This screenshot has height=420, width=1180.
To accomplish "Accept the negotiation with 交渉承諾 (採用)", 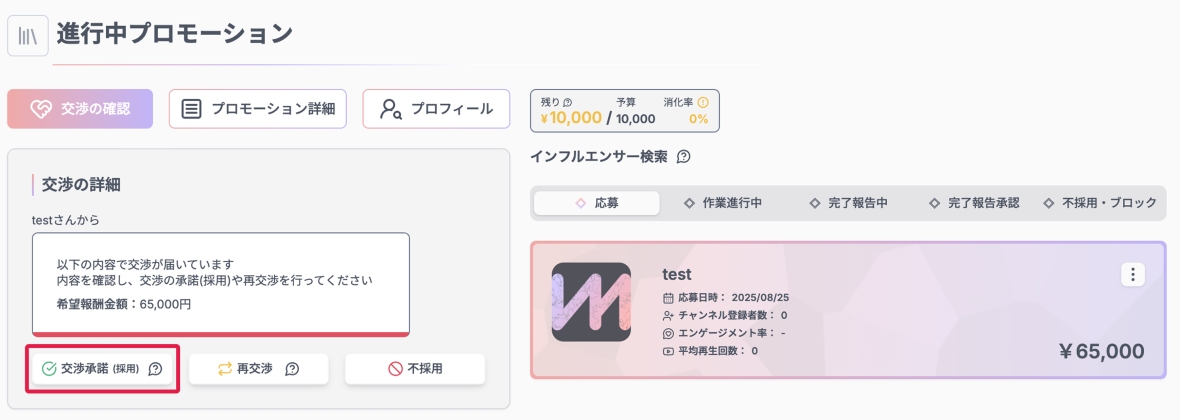I will [93, 369].
